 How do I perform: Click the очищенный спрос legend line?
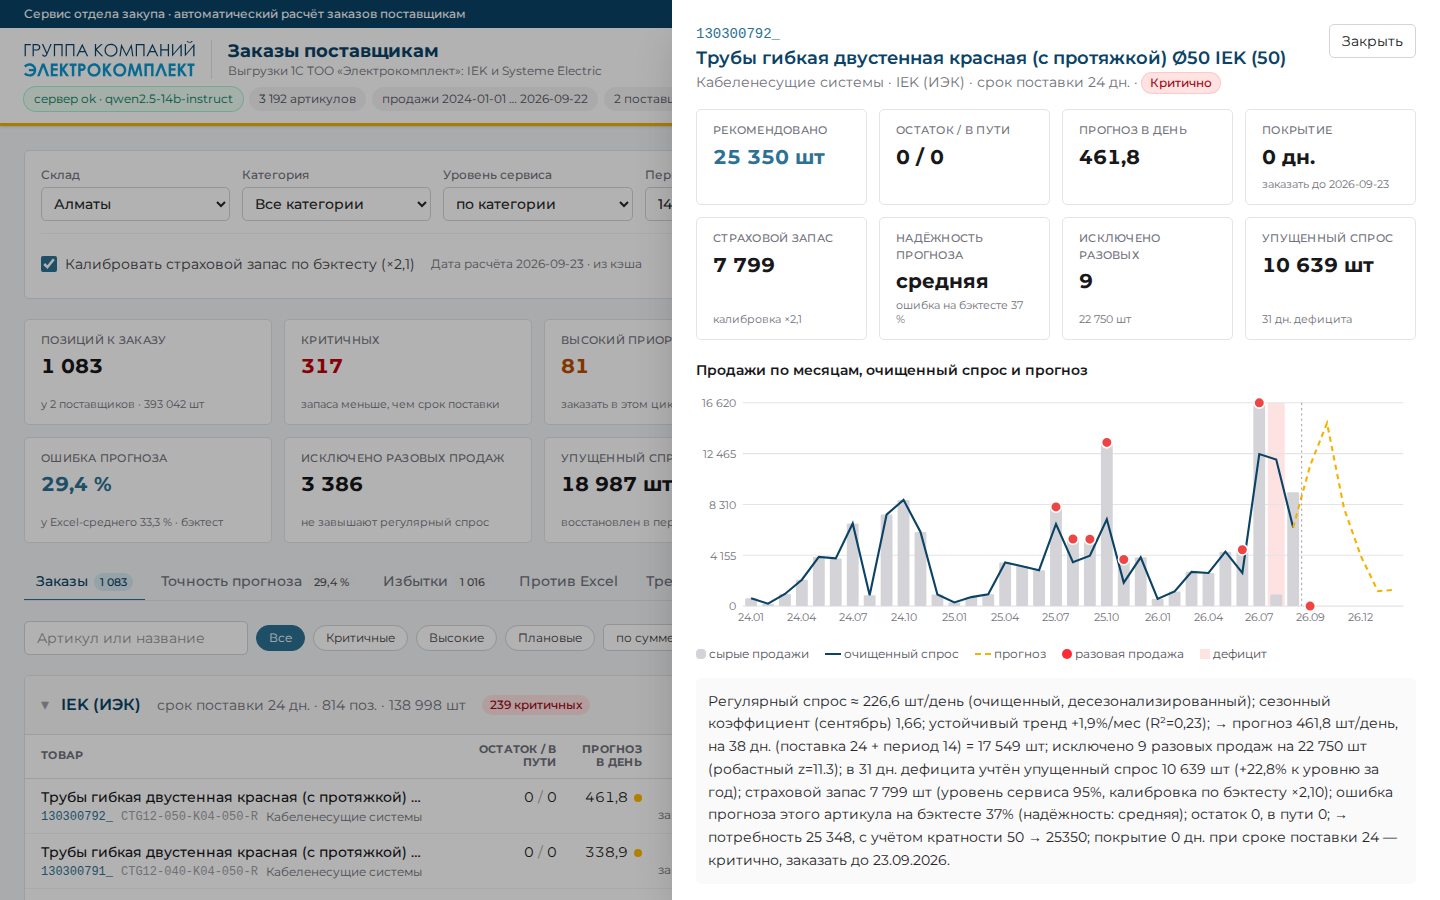coord(832,654)
